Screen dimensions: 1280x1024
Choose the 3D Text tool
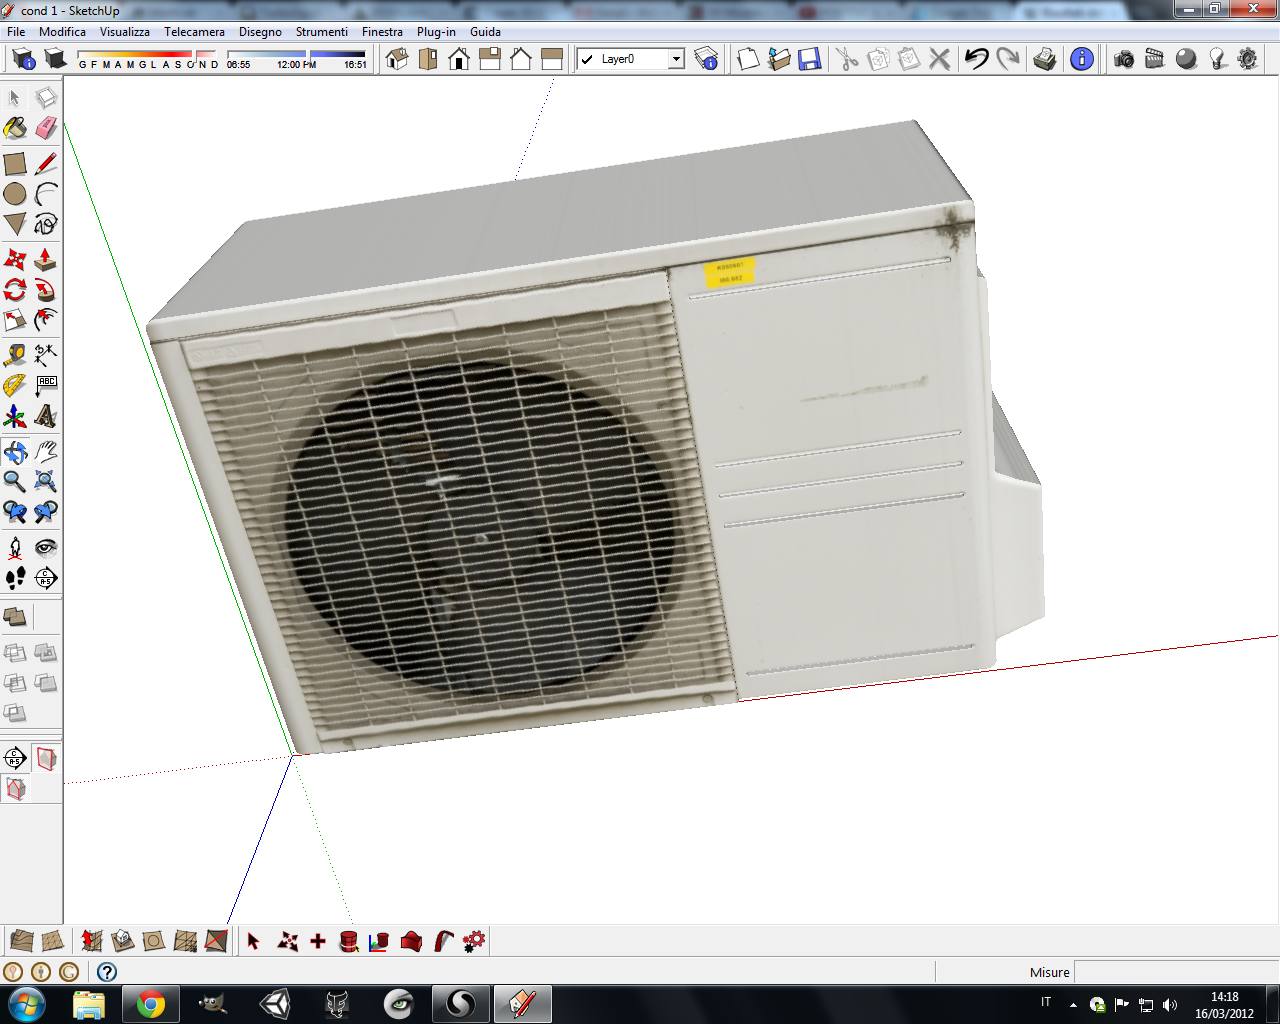click(46, 416)
